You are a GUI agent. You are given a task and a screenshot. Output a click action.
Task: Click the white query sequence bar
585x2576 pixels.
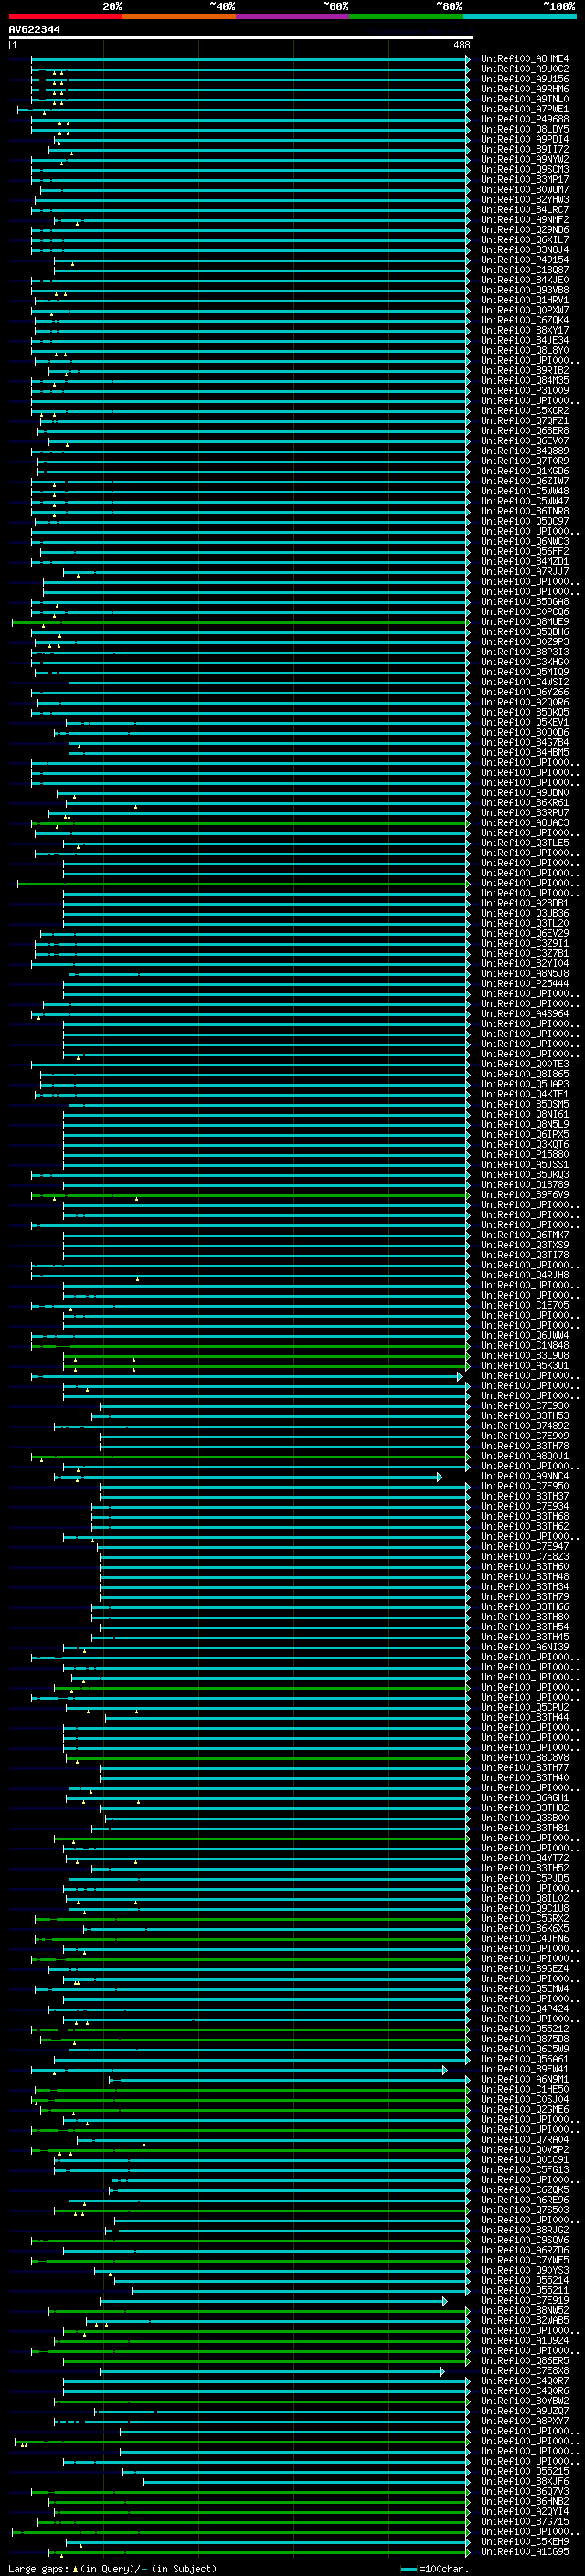(241, 37)
